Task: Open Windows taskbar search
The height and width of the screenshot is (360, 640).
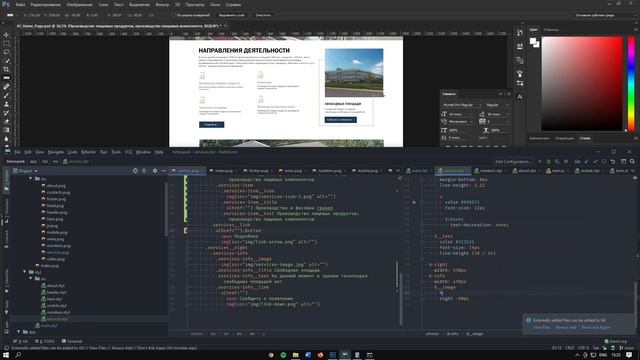Action: tap(18, 355)
